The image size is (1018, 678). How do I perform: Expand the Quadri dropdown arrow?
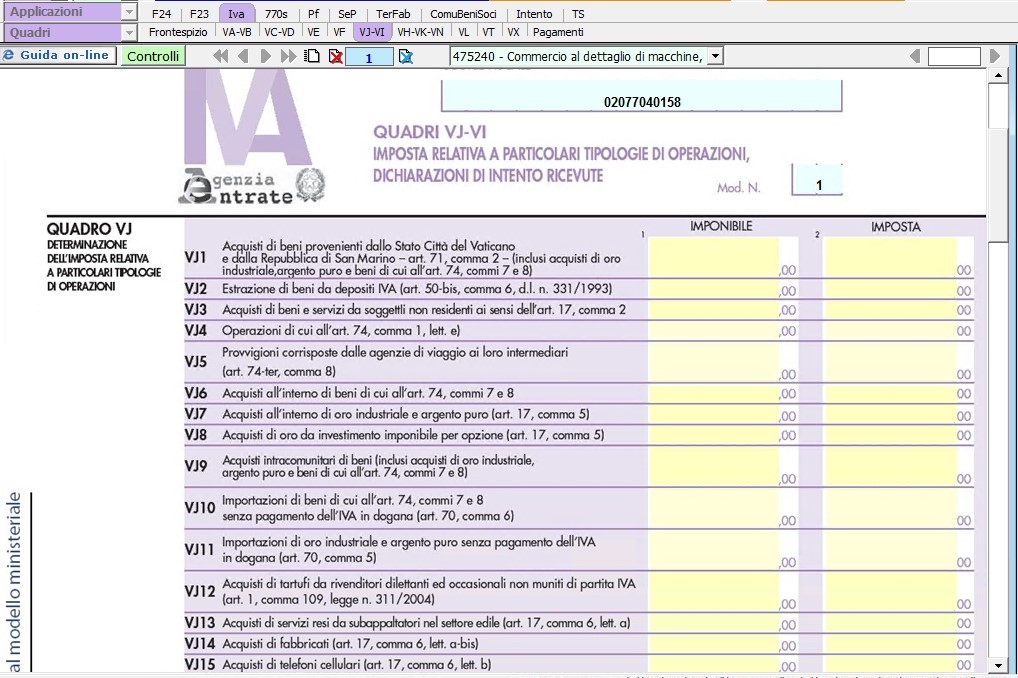tap(129, 32)
